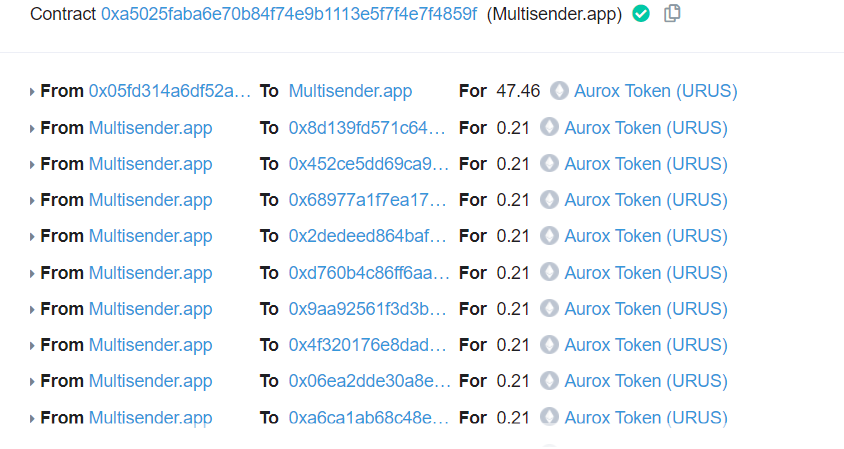
Task: Click token icon in the 0x8d139fd571c64 row
Action: pos(549,128)
